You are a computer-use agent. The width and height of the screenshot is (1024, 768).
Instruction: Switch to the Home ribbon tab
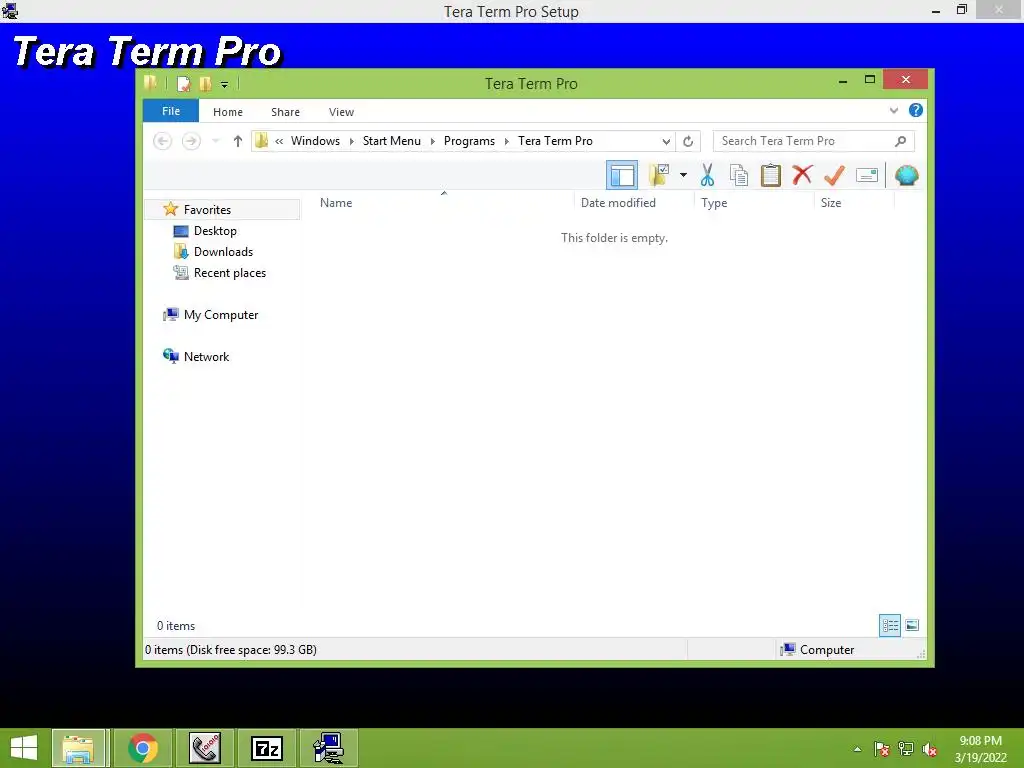(x=228, y=112)
